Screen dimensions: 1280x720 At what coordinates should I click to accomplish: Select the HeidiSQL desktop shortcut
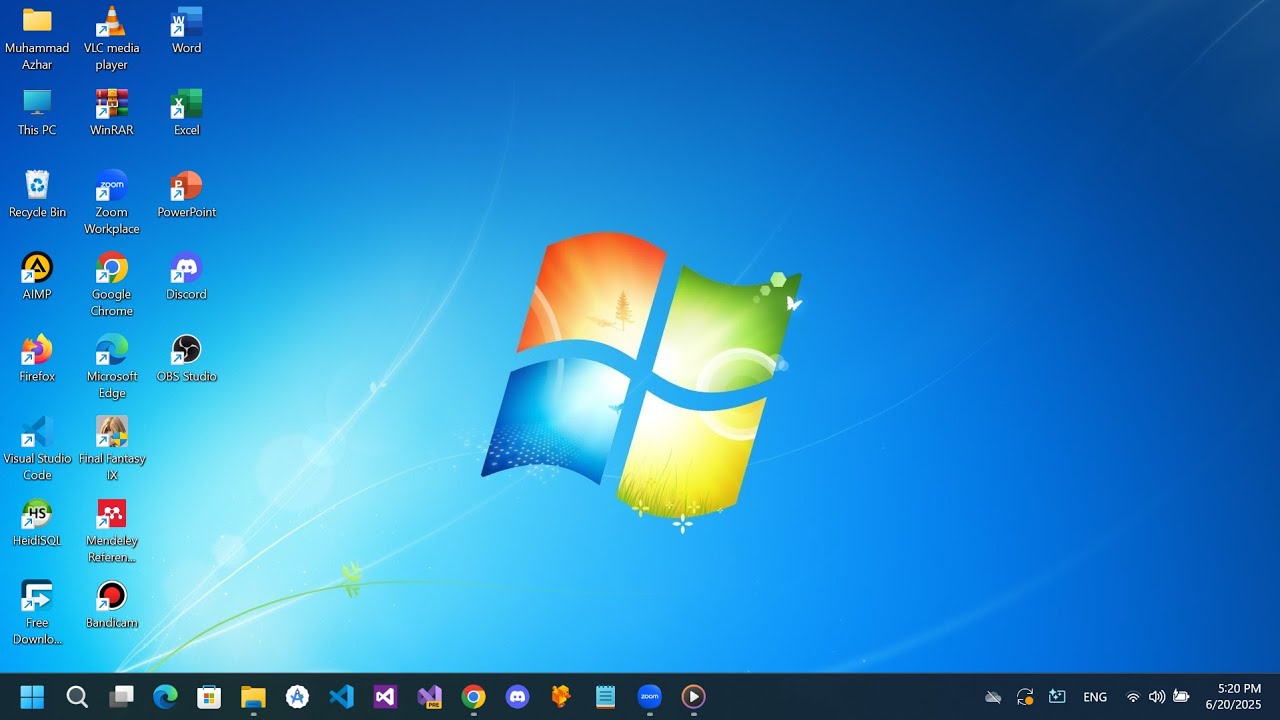(37, 522)
